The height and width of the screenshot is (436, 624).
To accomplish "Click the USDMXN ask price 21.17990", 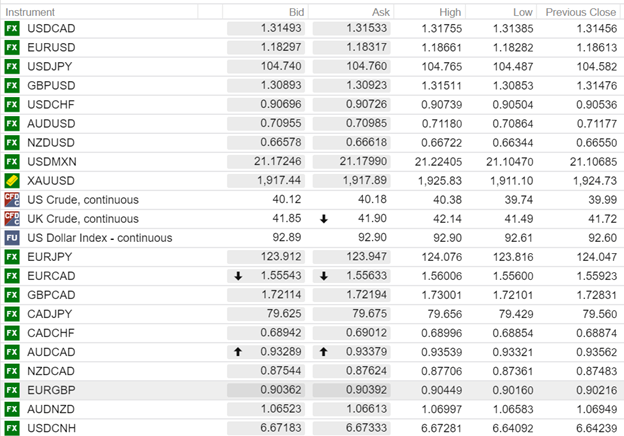I will click(x=366, y=161).
